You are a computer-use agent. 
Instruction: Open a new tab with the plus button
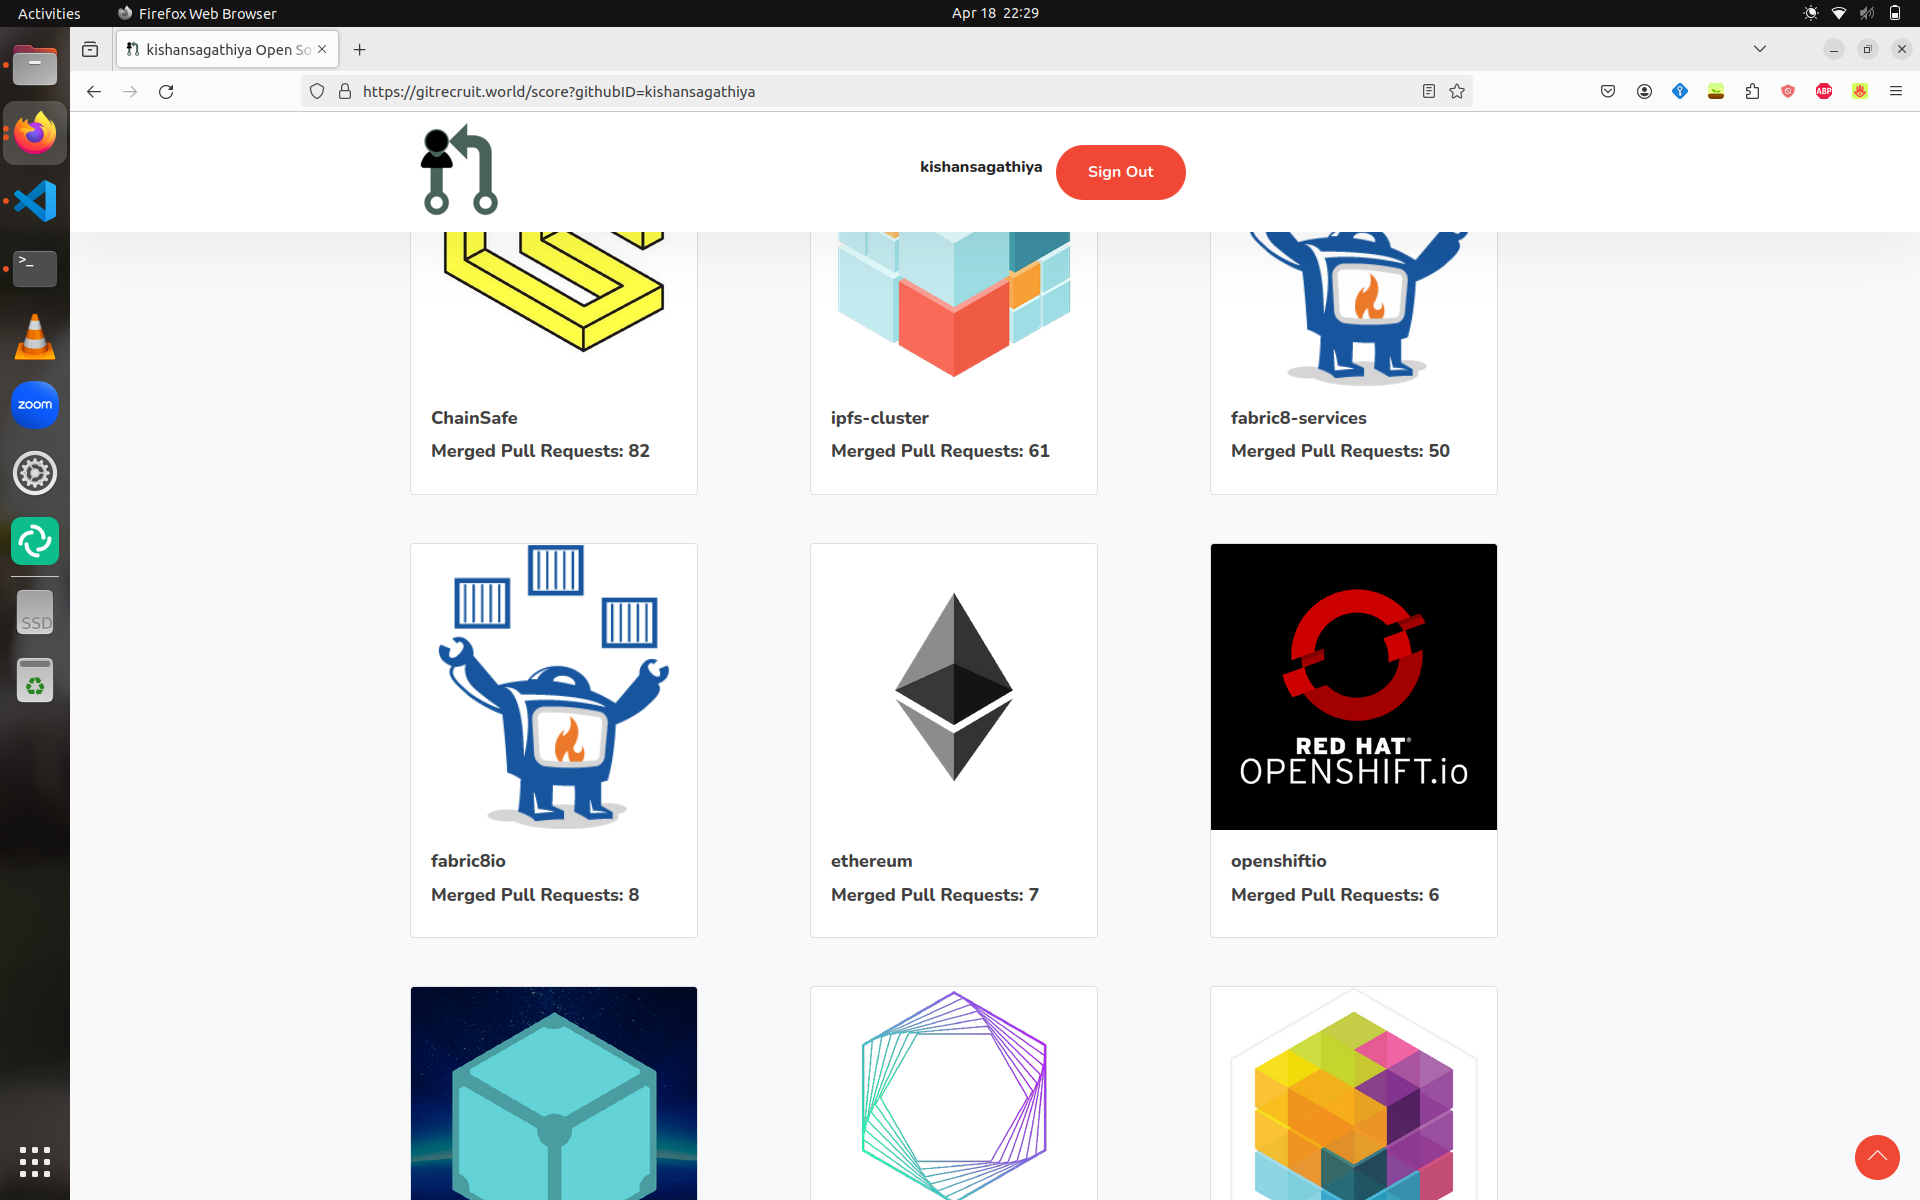click(x=360, y=49)
